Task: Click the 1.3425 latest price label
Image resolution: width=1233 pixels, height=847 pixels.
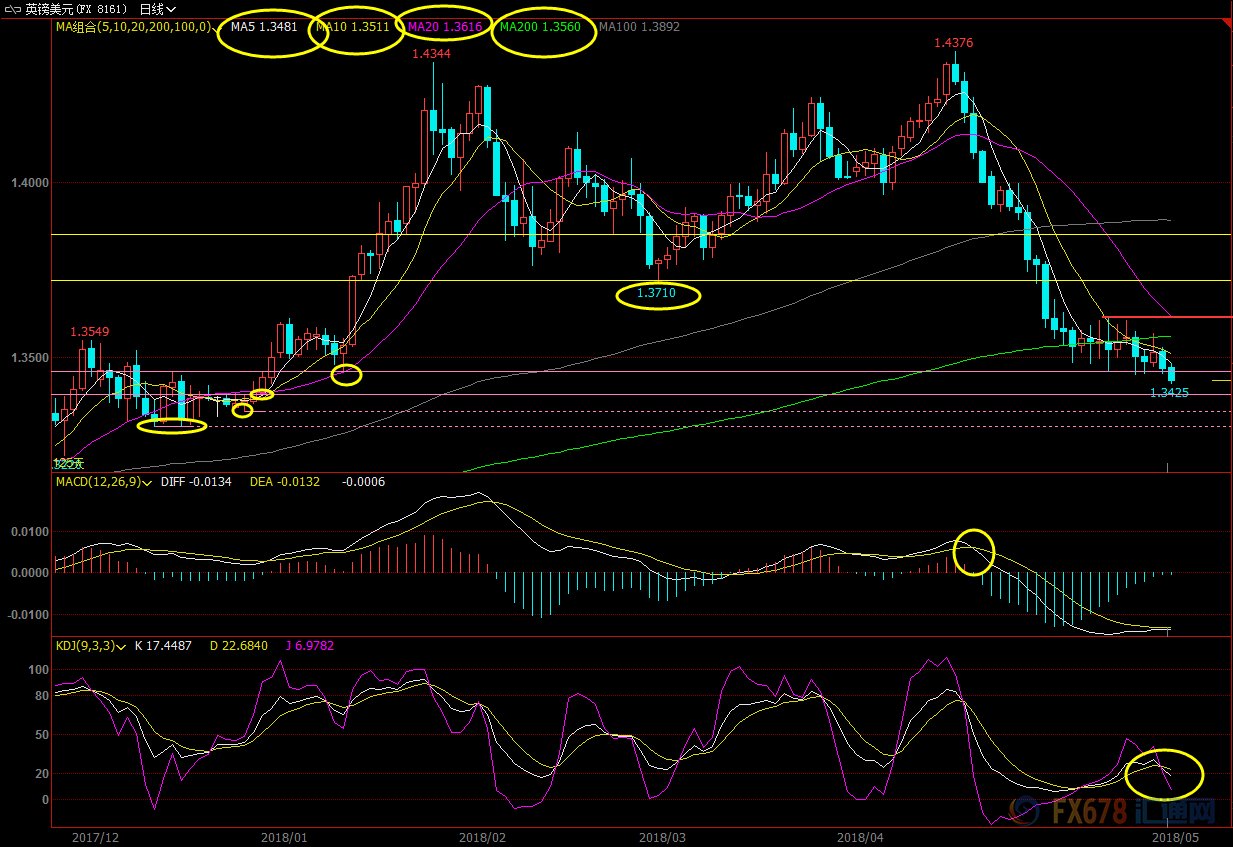Action: (1169, 393)
